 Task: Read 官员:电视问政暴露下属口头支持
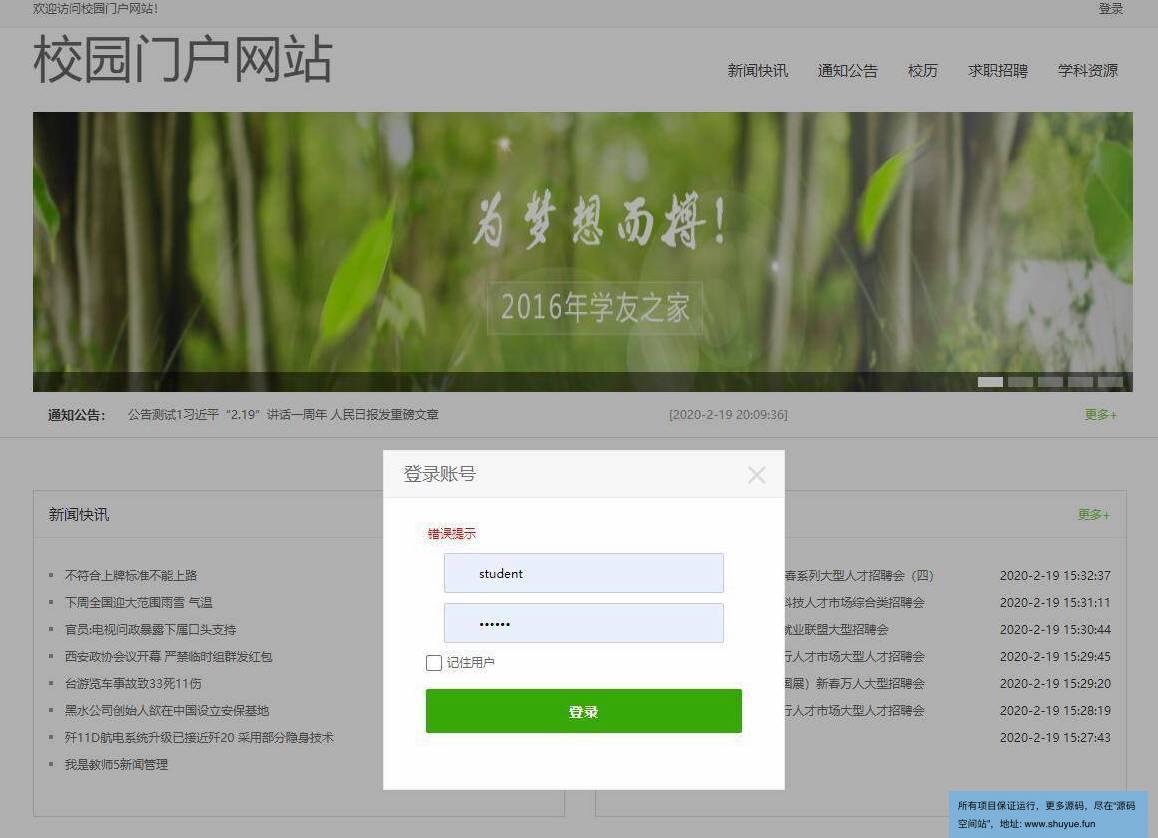tap(151, 630)
